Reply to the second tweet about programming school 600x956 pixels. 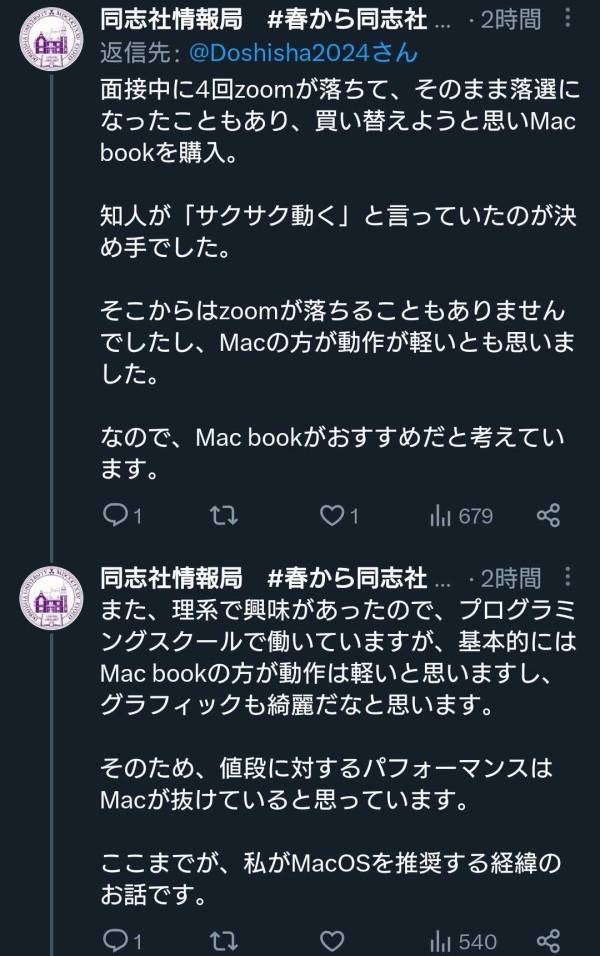pos(117,940)
